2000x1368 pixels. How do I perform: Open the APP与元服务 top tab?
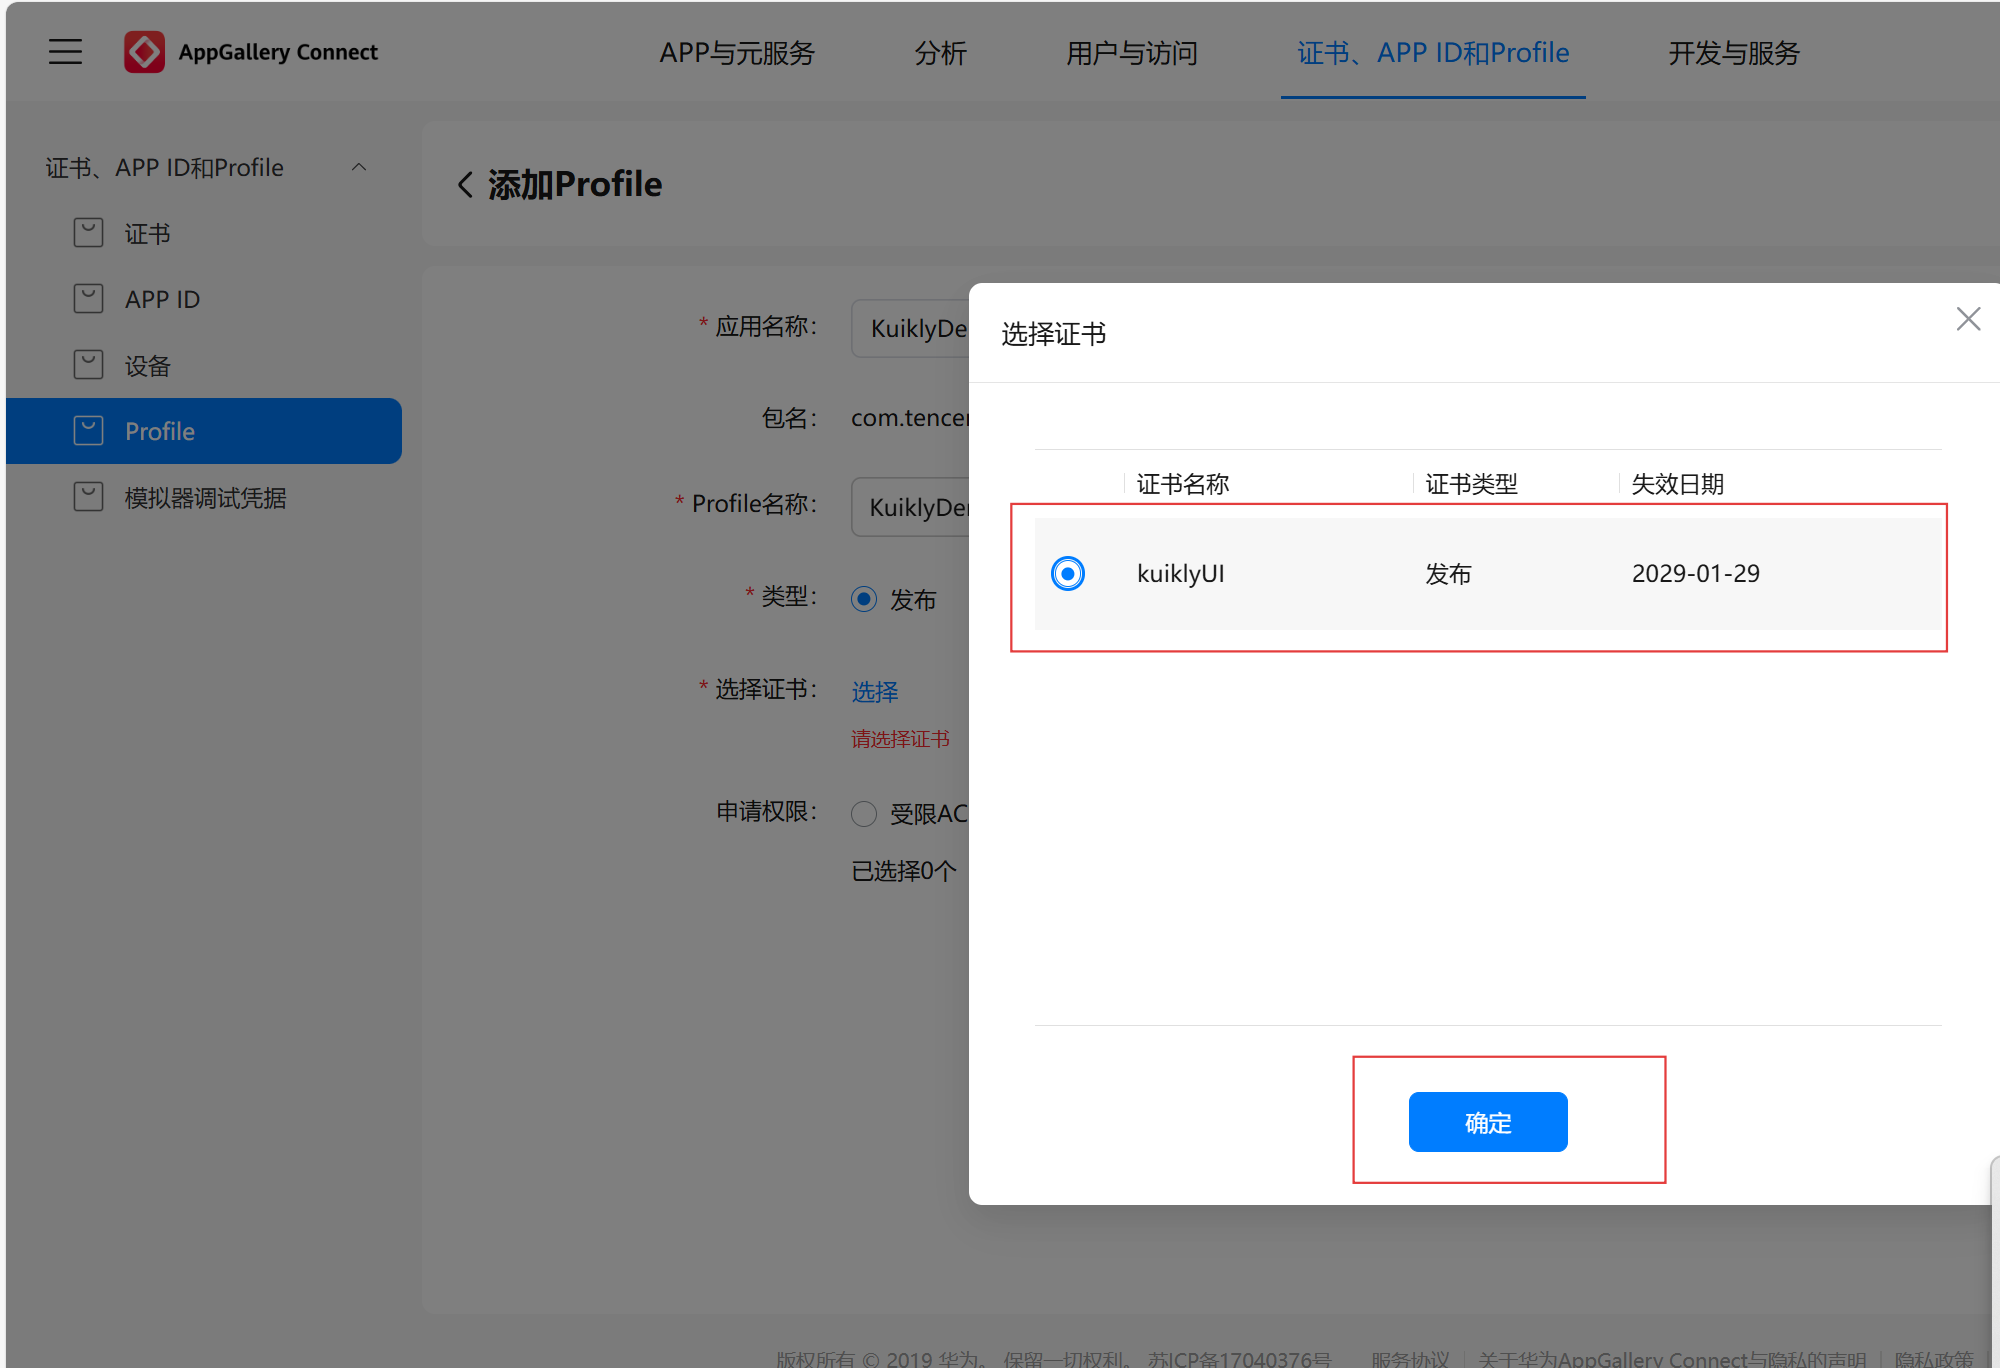[737, 53]
